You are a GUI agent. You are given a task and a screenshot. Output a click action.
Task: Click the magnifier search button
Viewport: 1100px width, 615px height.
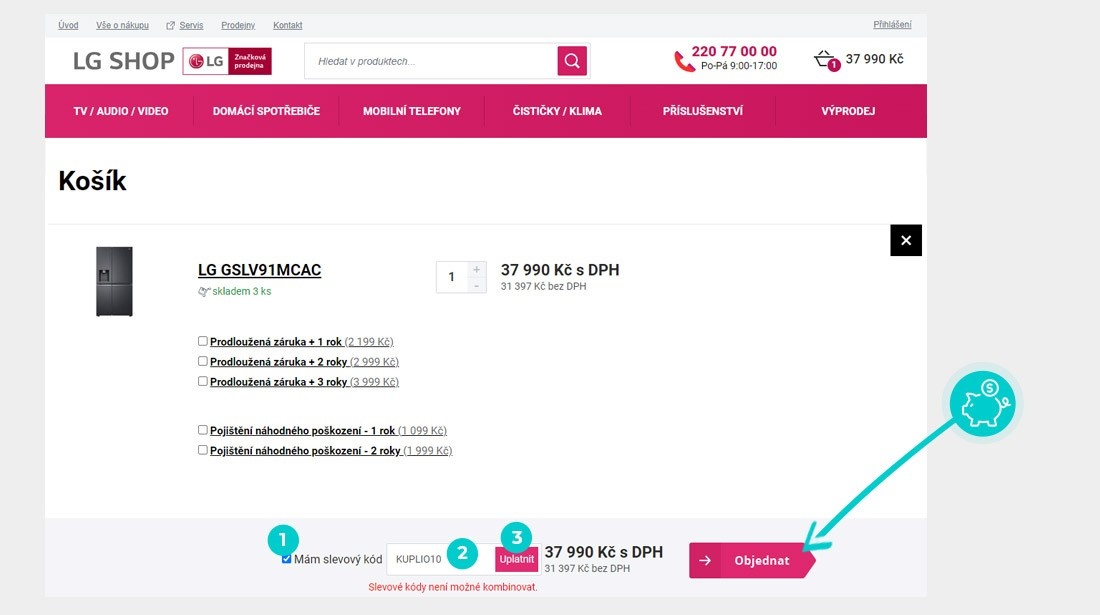572,61
